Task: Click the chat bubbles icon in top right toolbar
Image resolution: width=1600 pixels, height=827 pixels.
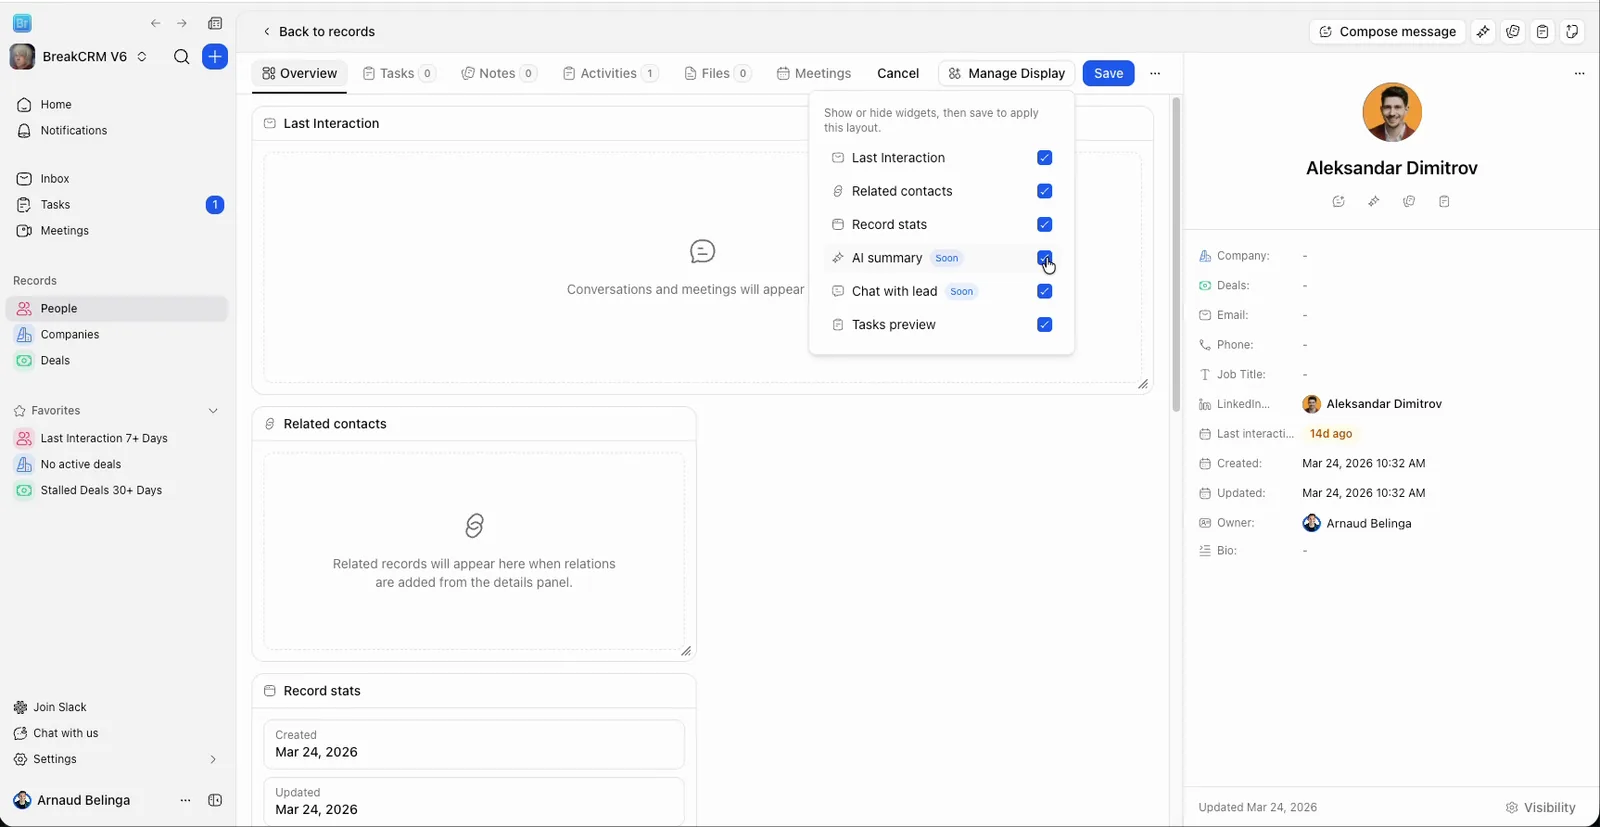Action: tap(1513, 32)
